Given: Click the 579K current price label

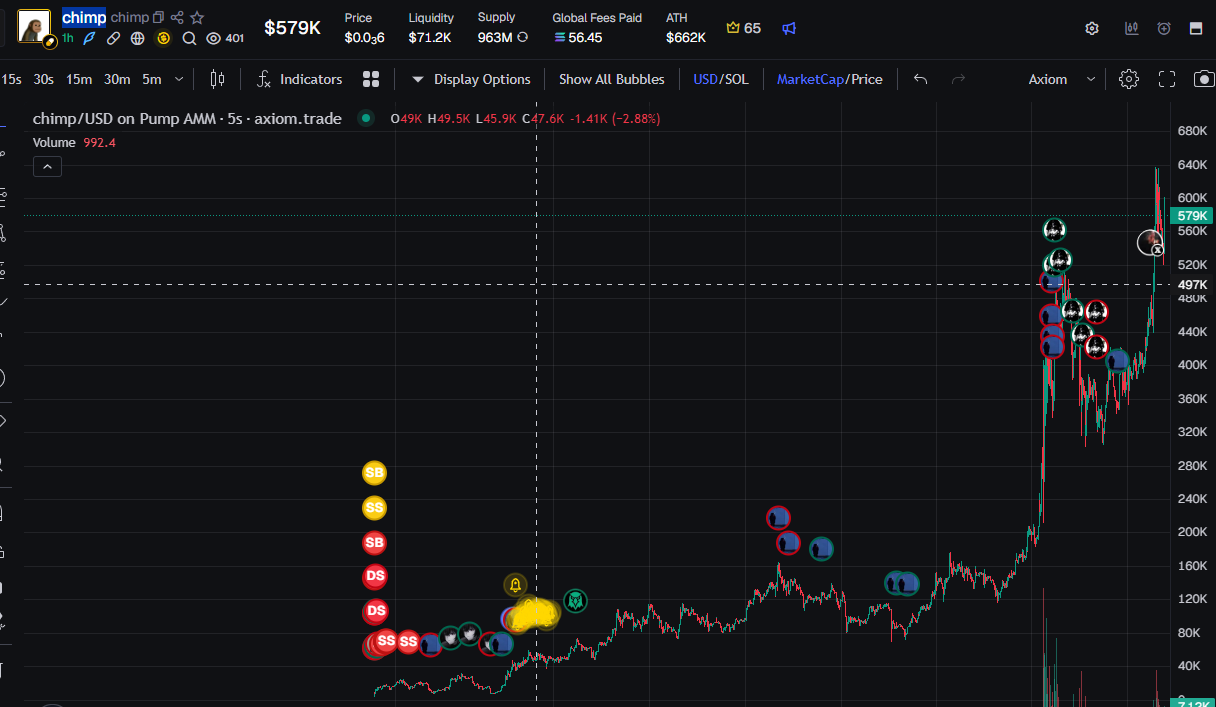Looking at the screenshot, I should [1192, 216].
